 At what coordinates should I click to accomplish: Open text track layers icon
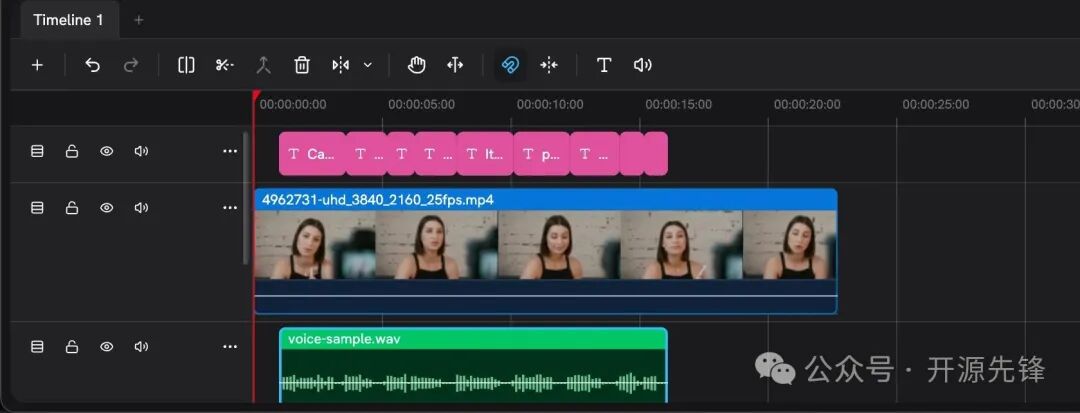click(37, 151)
